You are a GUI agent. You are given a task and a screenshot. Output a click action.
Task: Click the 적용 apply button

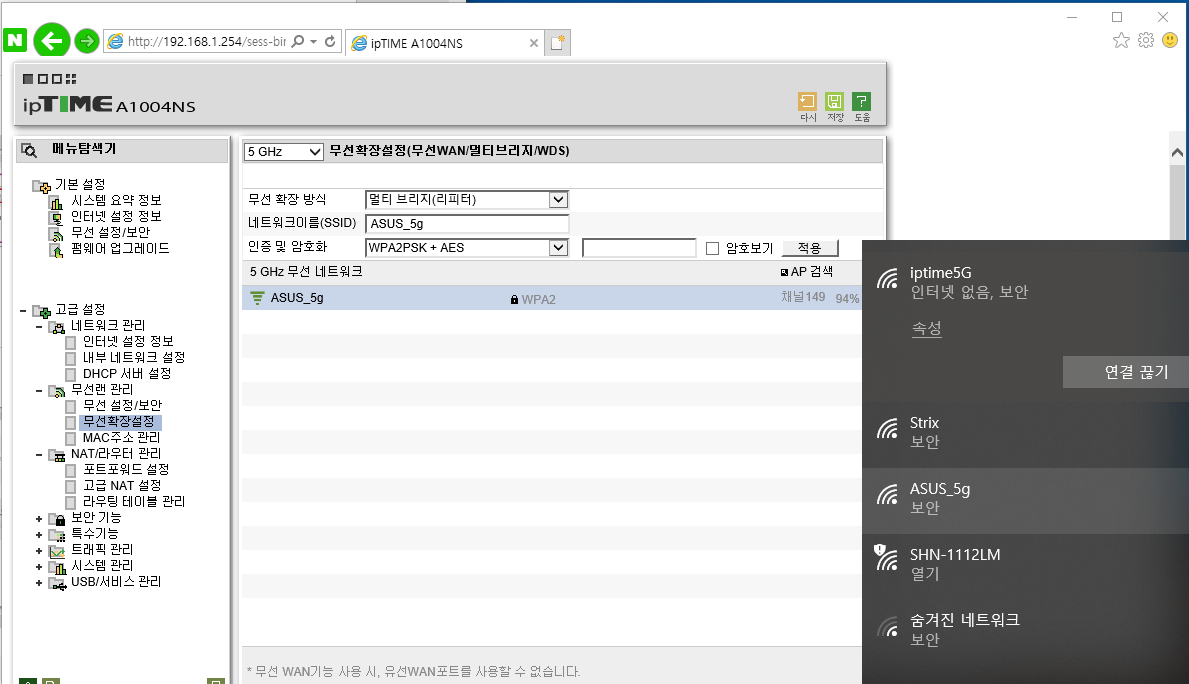(x=810, y=248)
